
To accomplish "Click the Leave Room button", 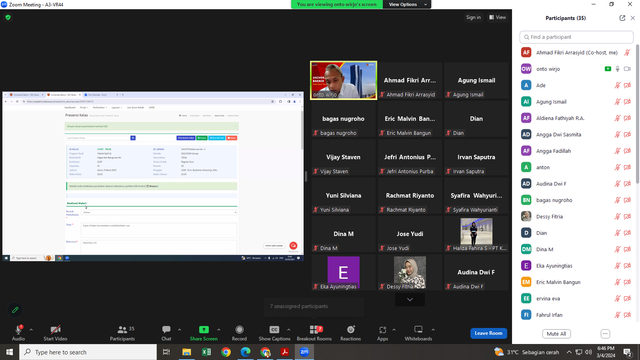I will (489, 333).
